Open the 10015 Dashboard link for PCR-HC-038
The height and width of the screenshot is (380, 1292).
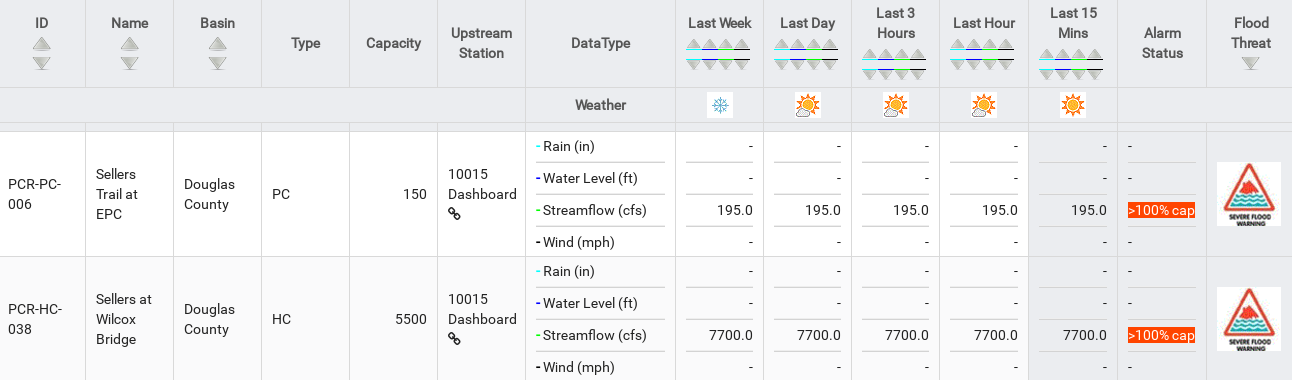click(x=481, y=309)
